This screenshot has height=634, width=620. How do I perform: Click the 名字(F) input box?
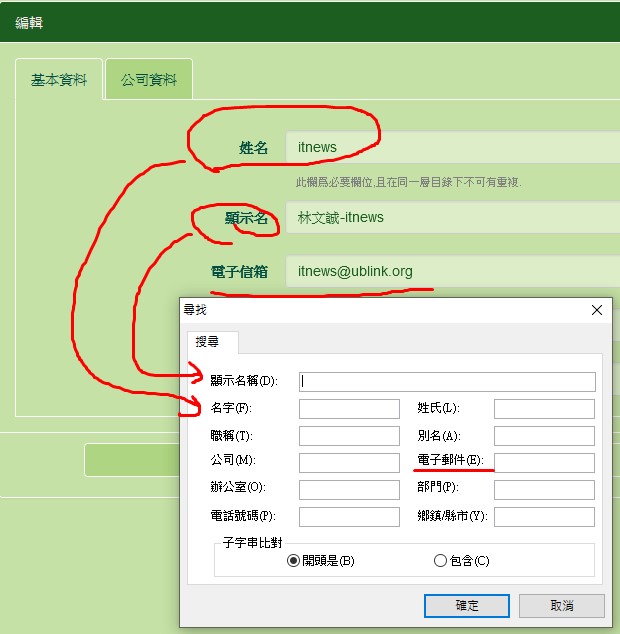point(349,408)
